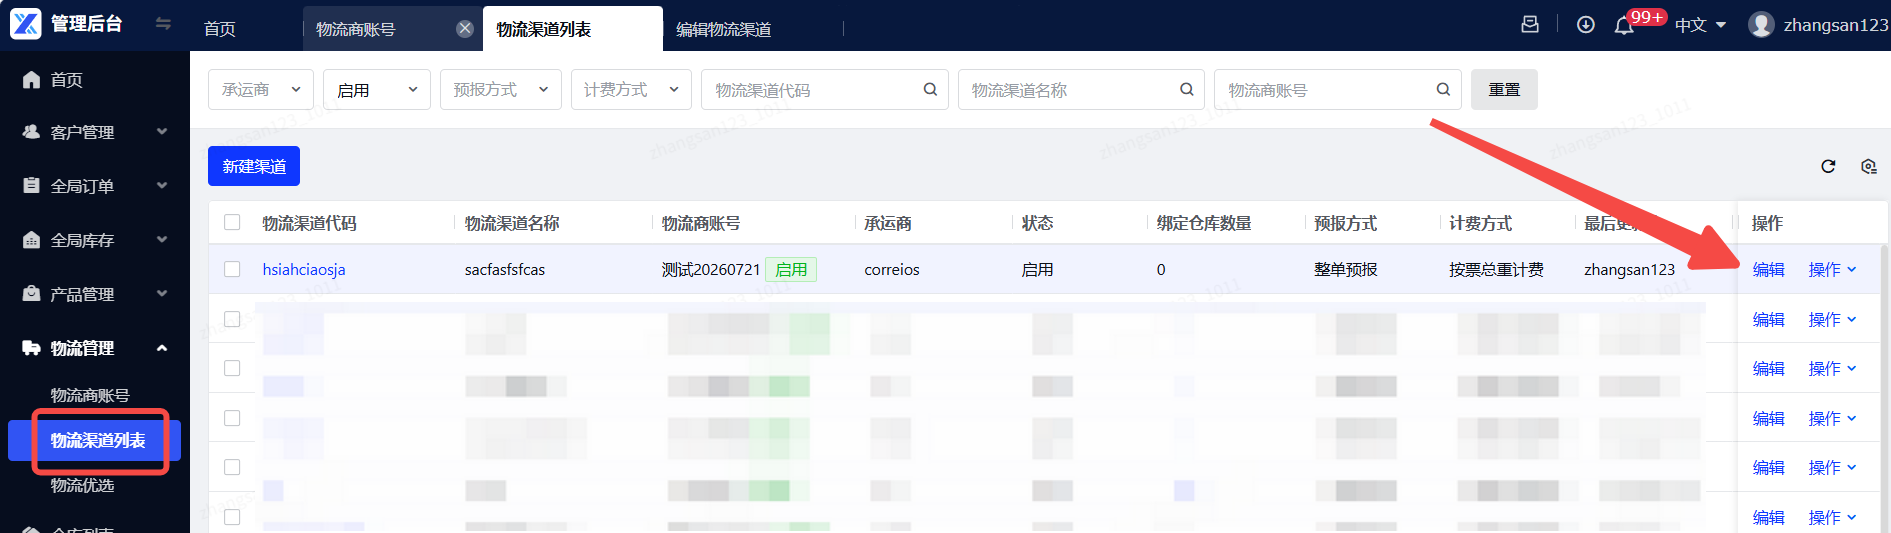Click the 绑定仓库数量 column header

click(x=1204, y=223)
